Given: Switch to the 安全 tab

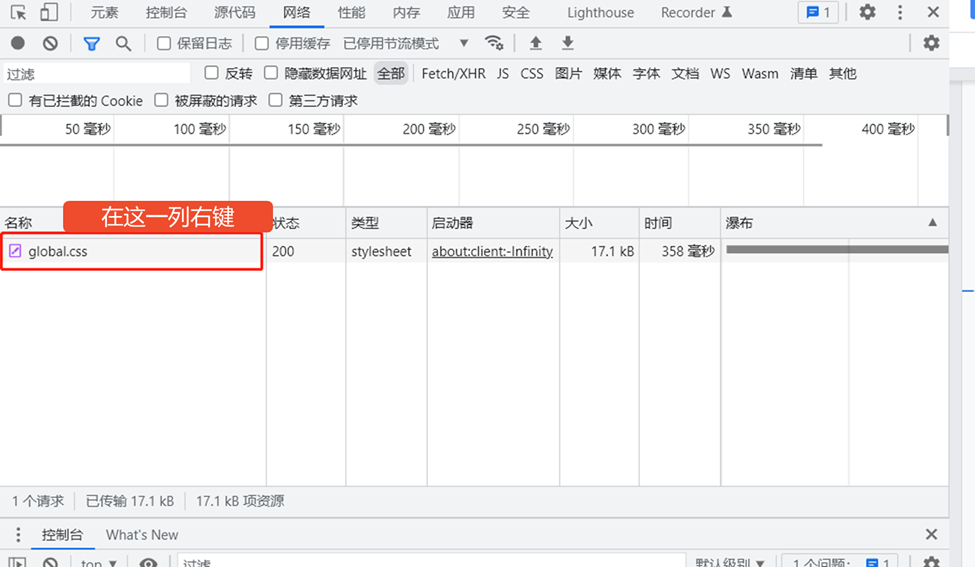Looking at the screenshot, I should [x=515, y=12].
